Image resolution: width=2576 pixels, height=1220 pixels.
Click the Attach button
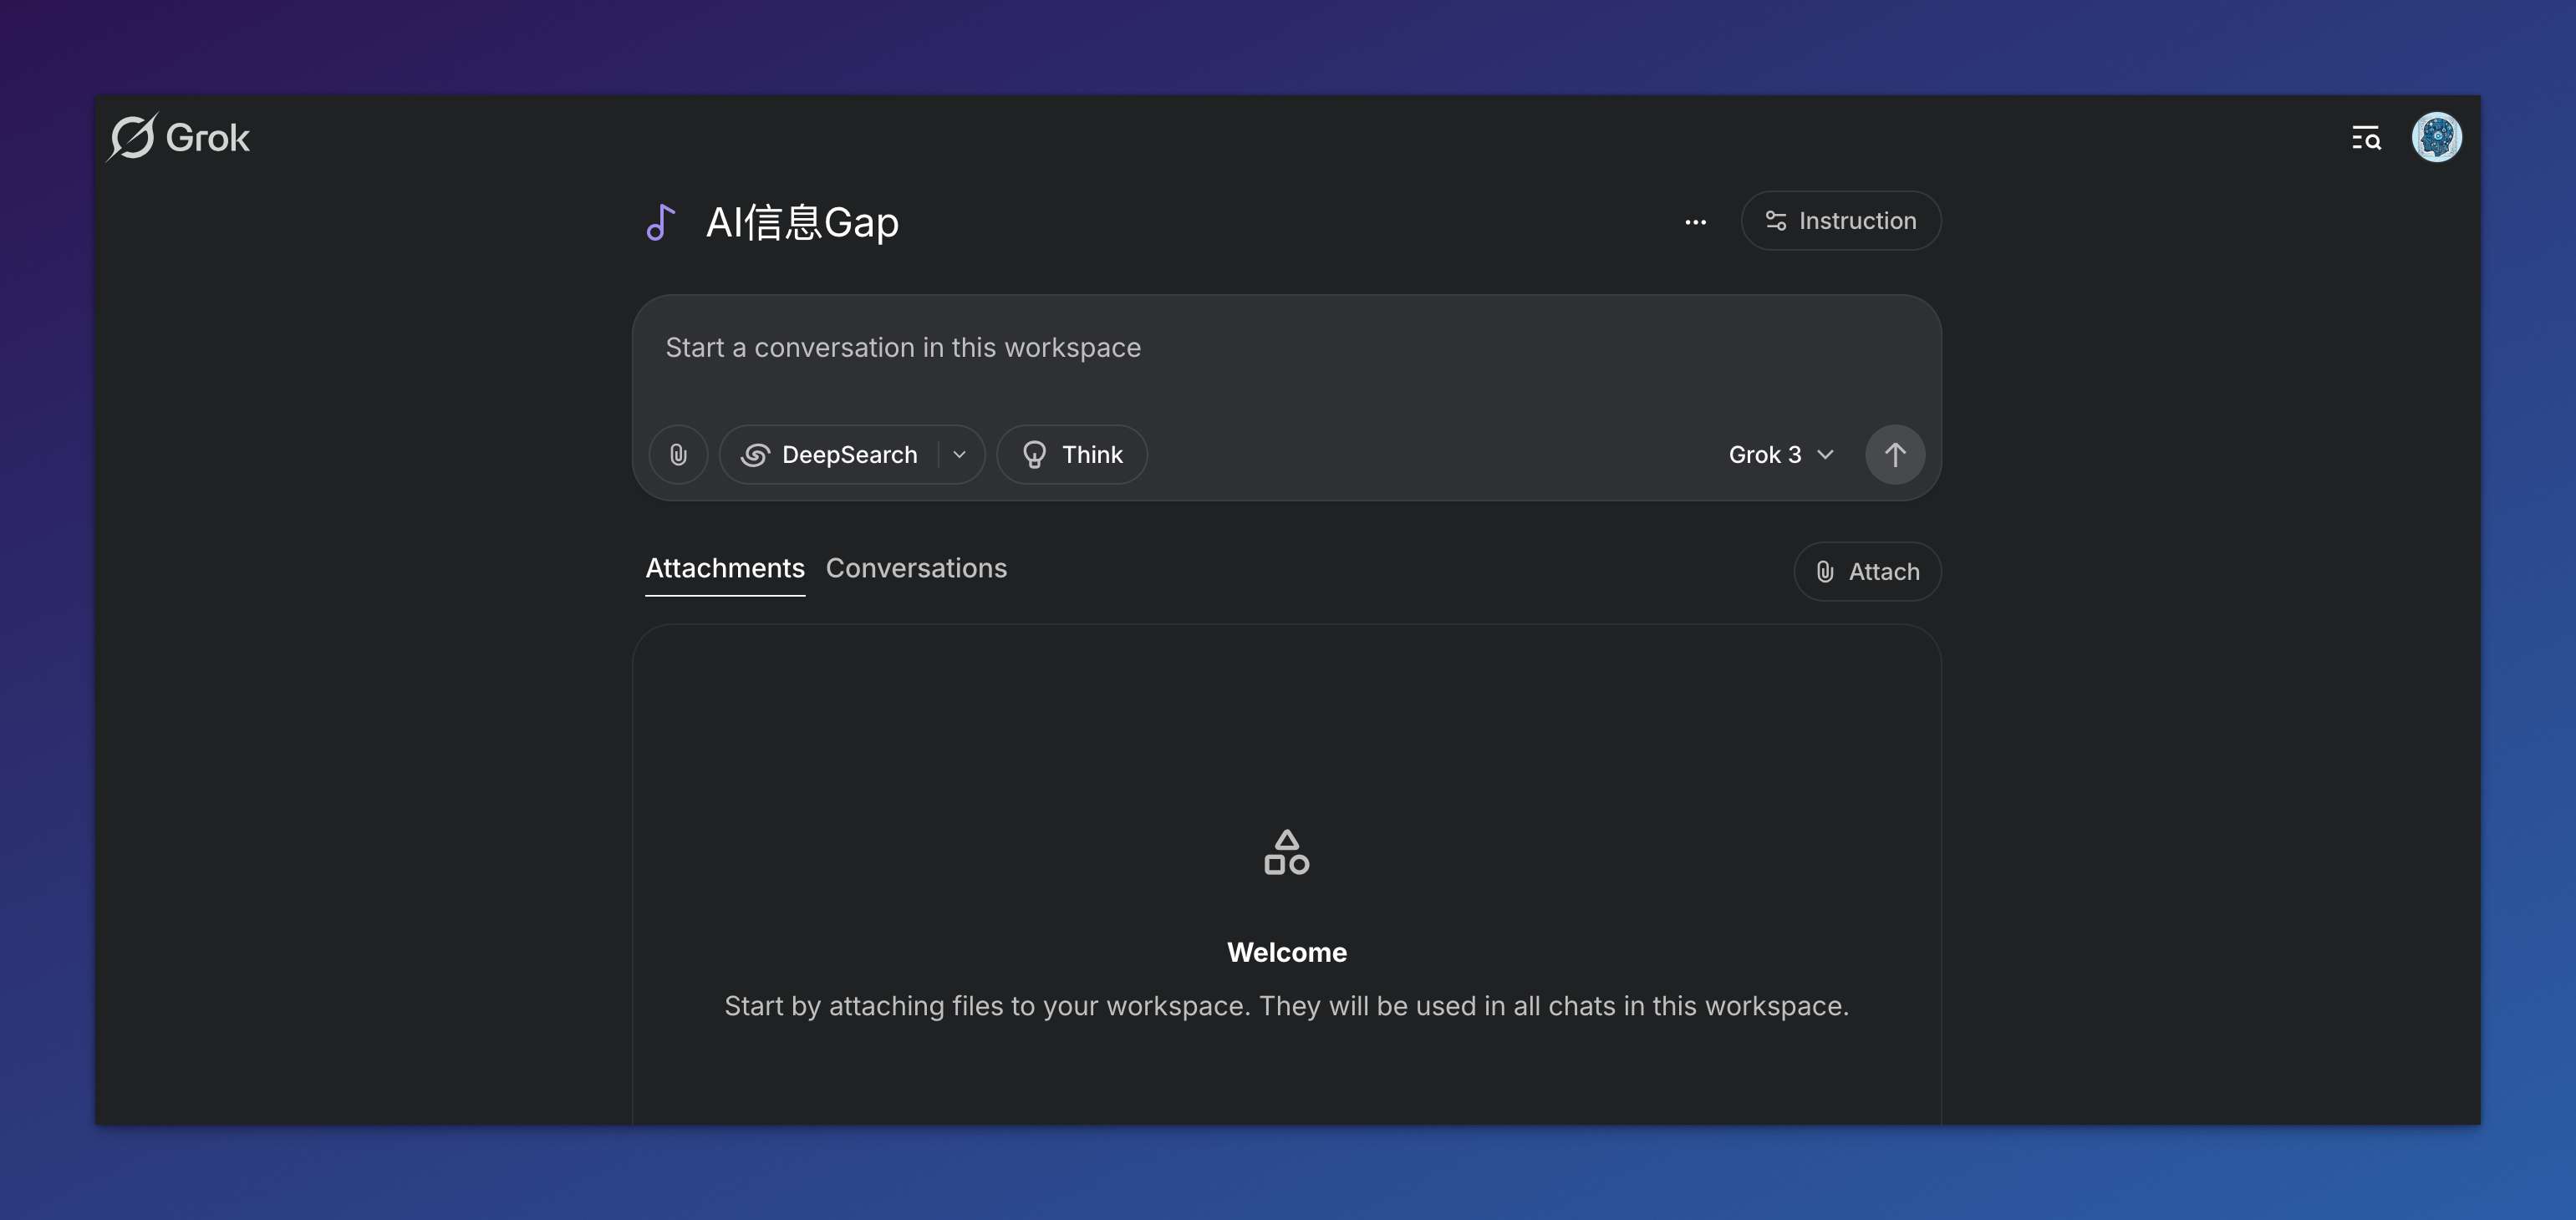[1867, 572]
